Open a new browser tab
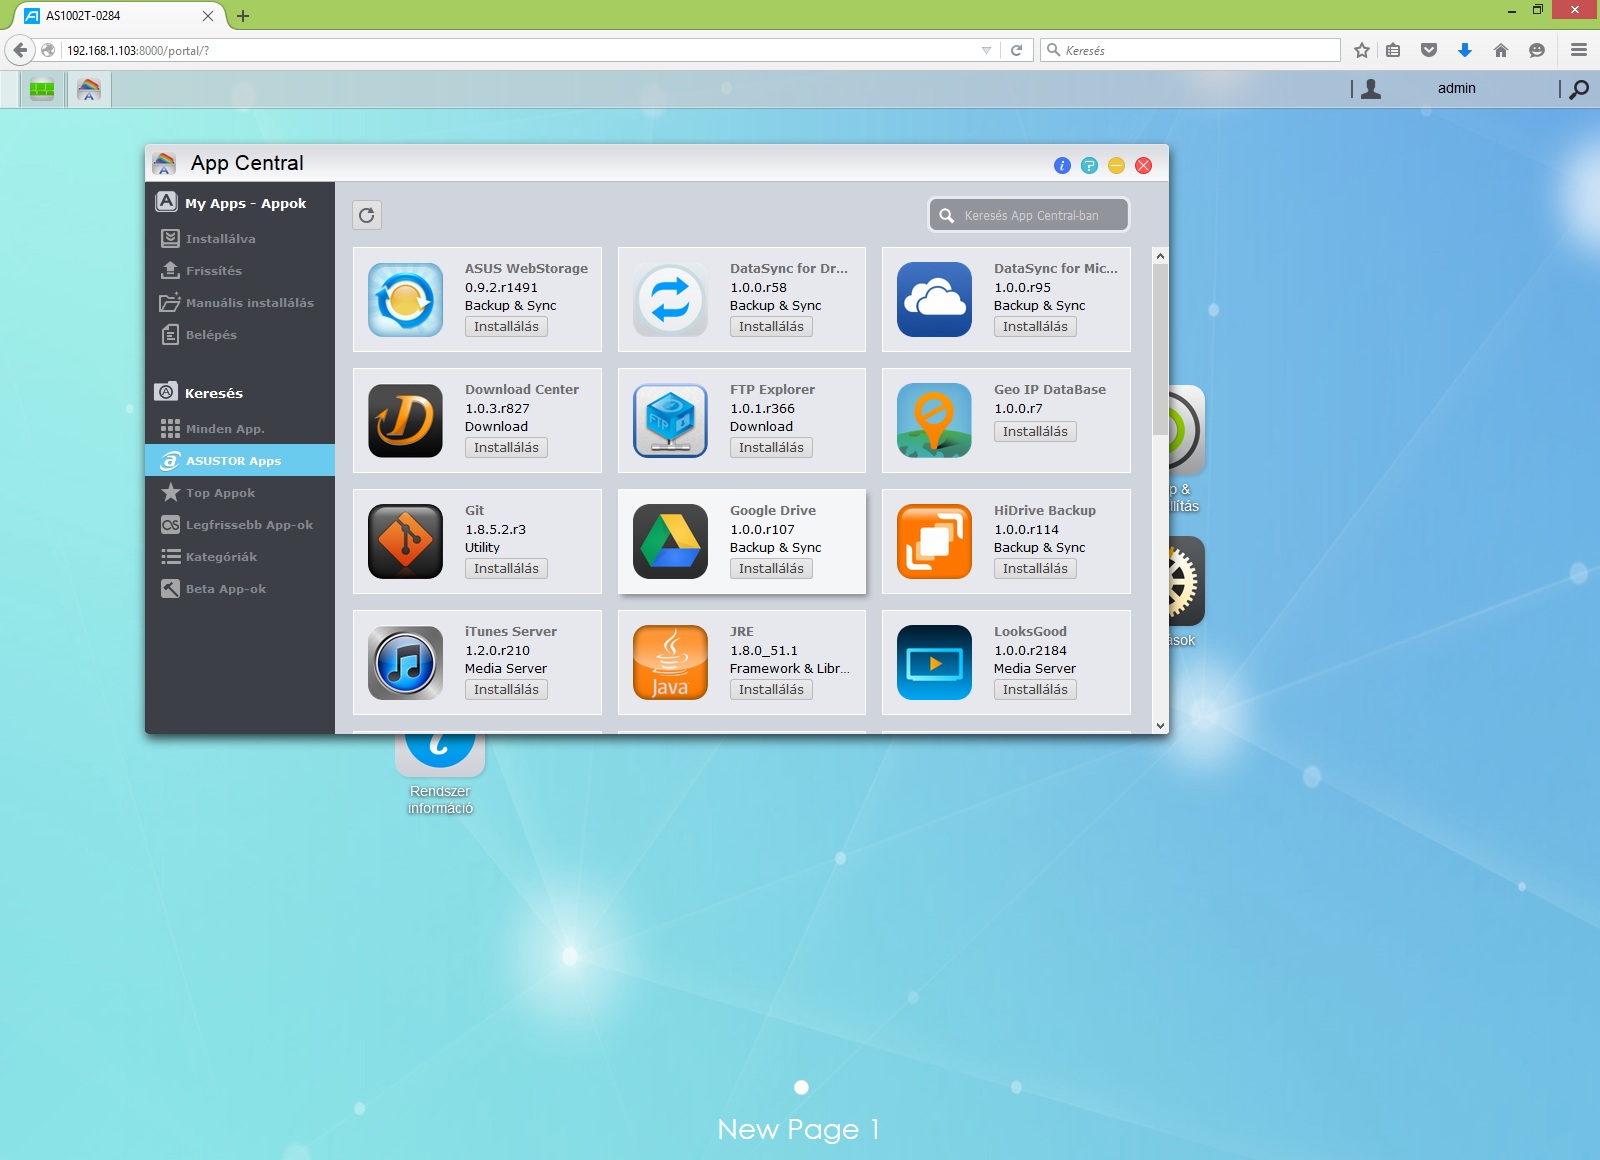 (x=243, y=16)
